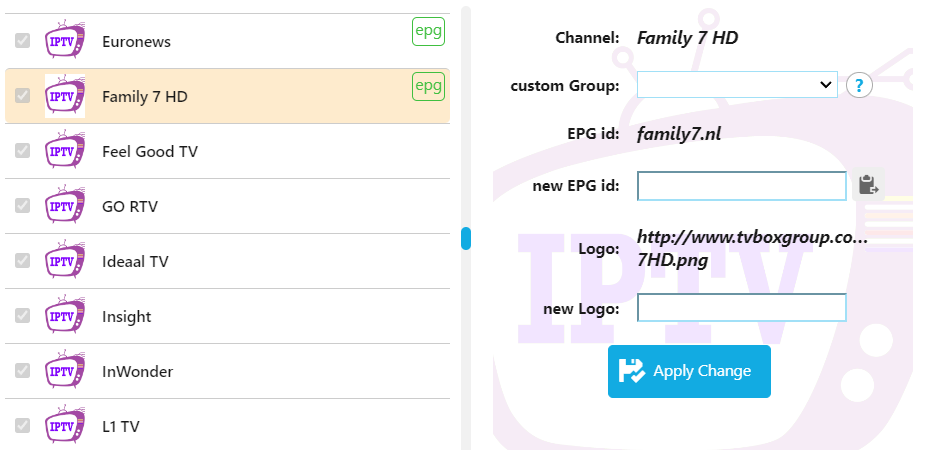The image size is (928, 450).
Task: Toggle the Euronews channel checkbox
Action: click(x=22, y=40)
